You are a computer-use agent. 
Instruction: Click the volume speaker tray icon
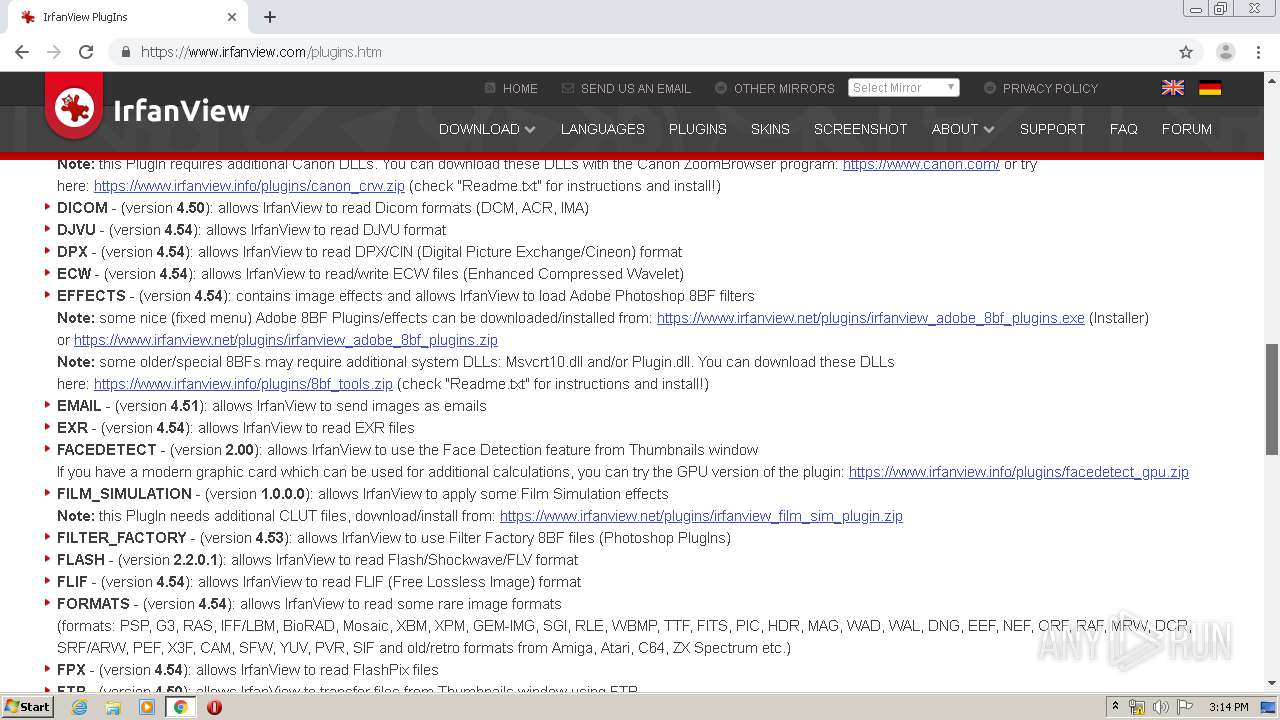(x=1161, y=707)
